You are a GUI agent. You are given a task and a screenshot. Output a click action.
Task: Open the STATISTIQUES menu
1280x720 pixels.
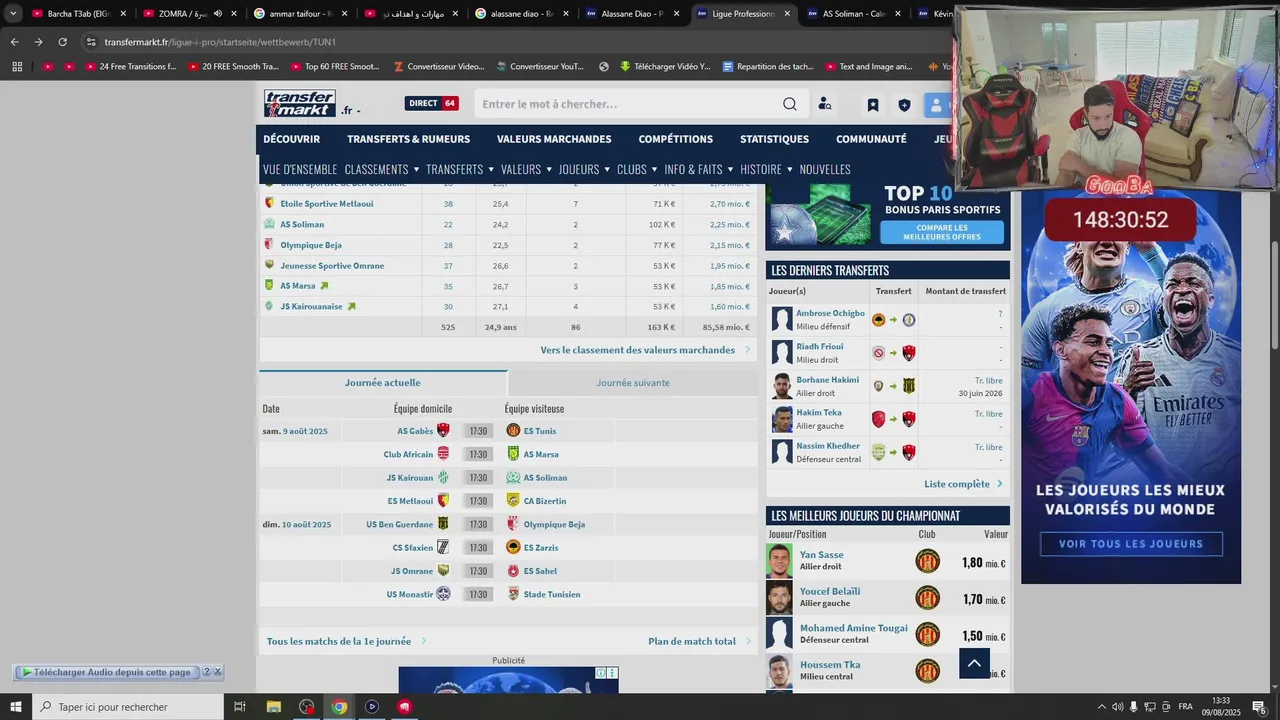774,139
